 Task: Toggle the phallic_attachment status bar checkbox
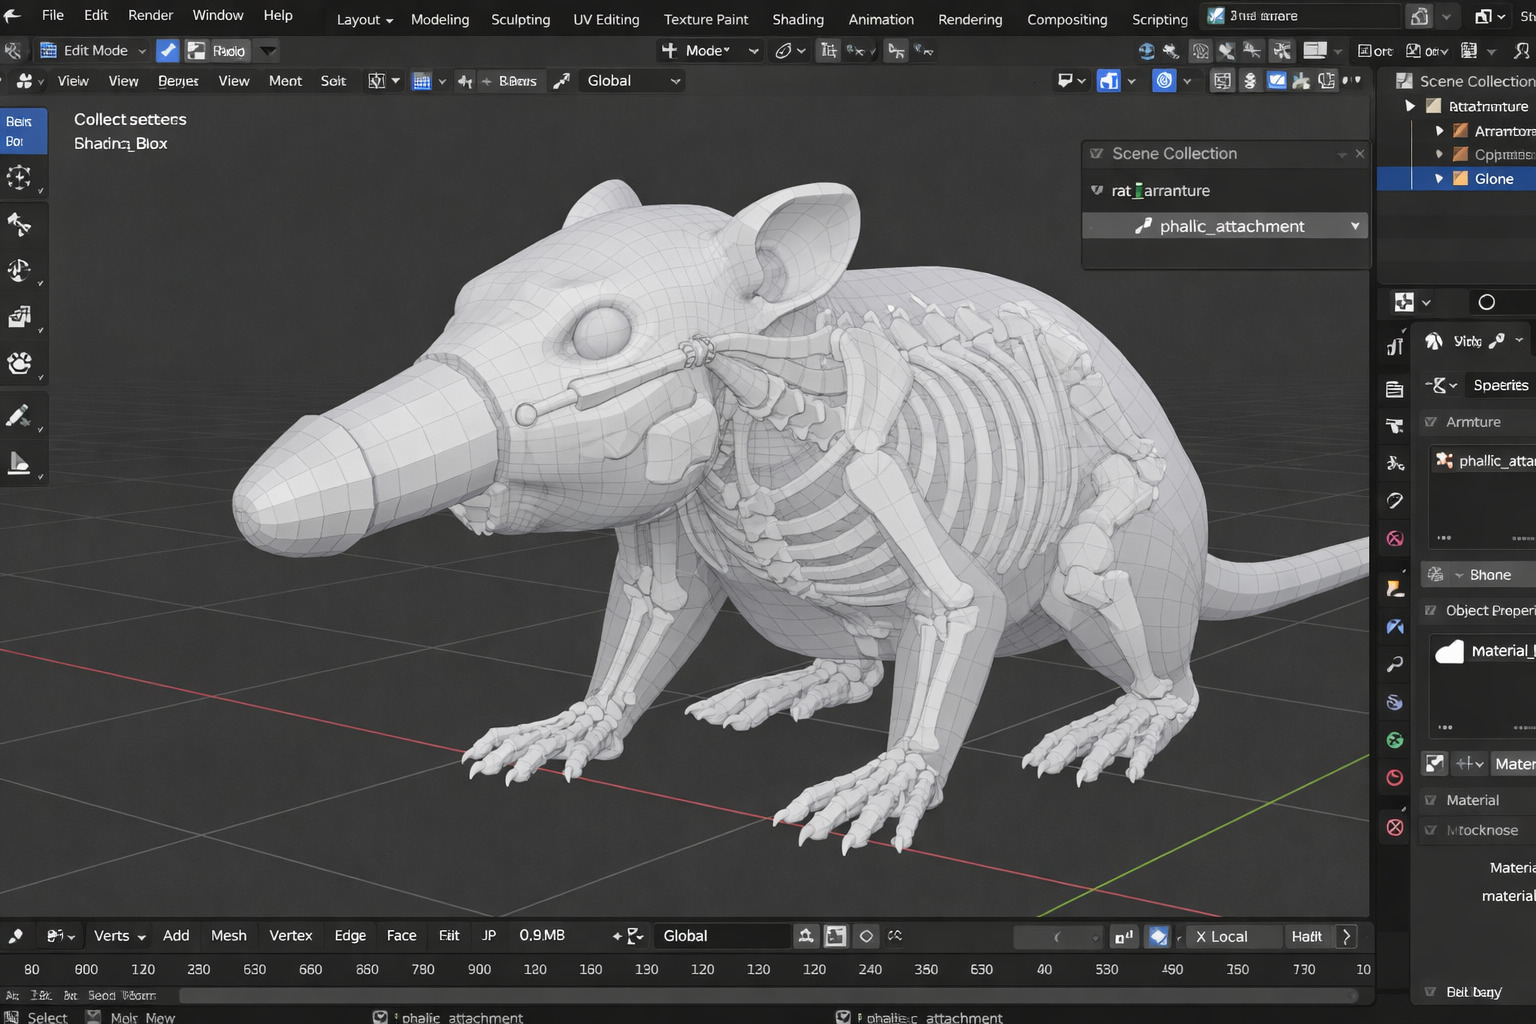pyautogui.click(x=380, y=1017)
